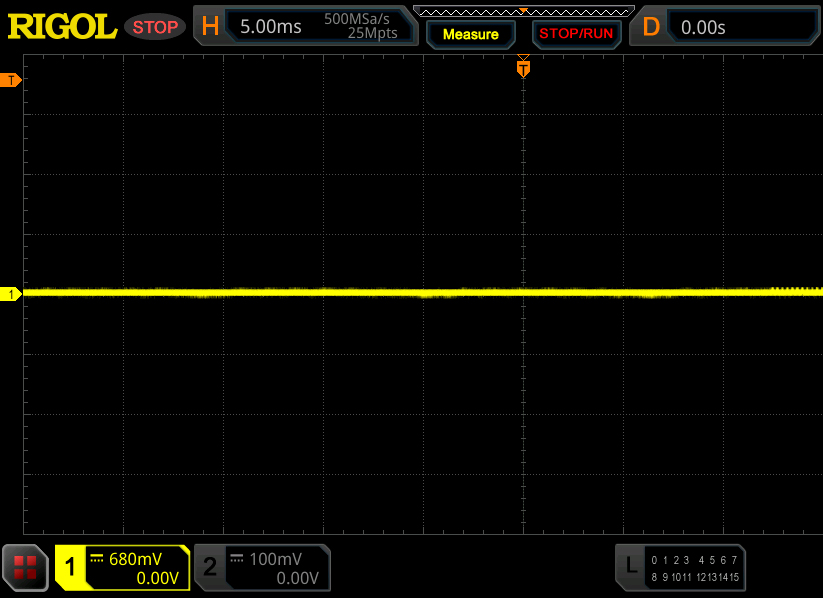Viewport: 823px width, 598px height.
Task: Click channel 1 DC coupling icon
Action: (x=97, y=558)
